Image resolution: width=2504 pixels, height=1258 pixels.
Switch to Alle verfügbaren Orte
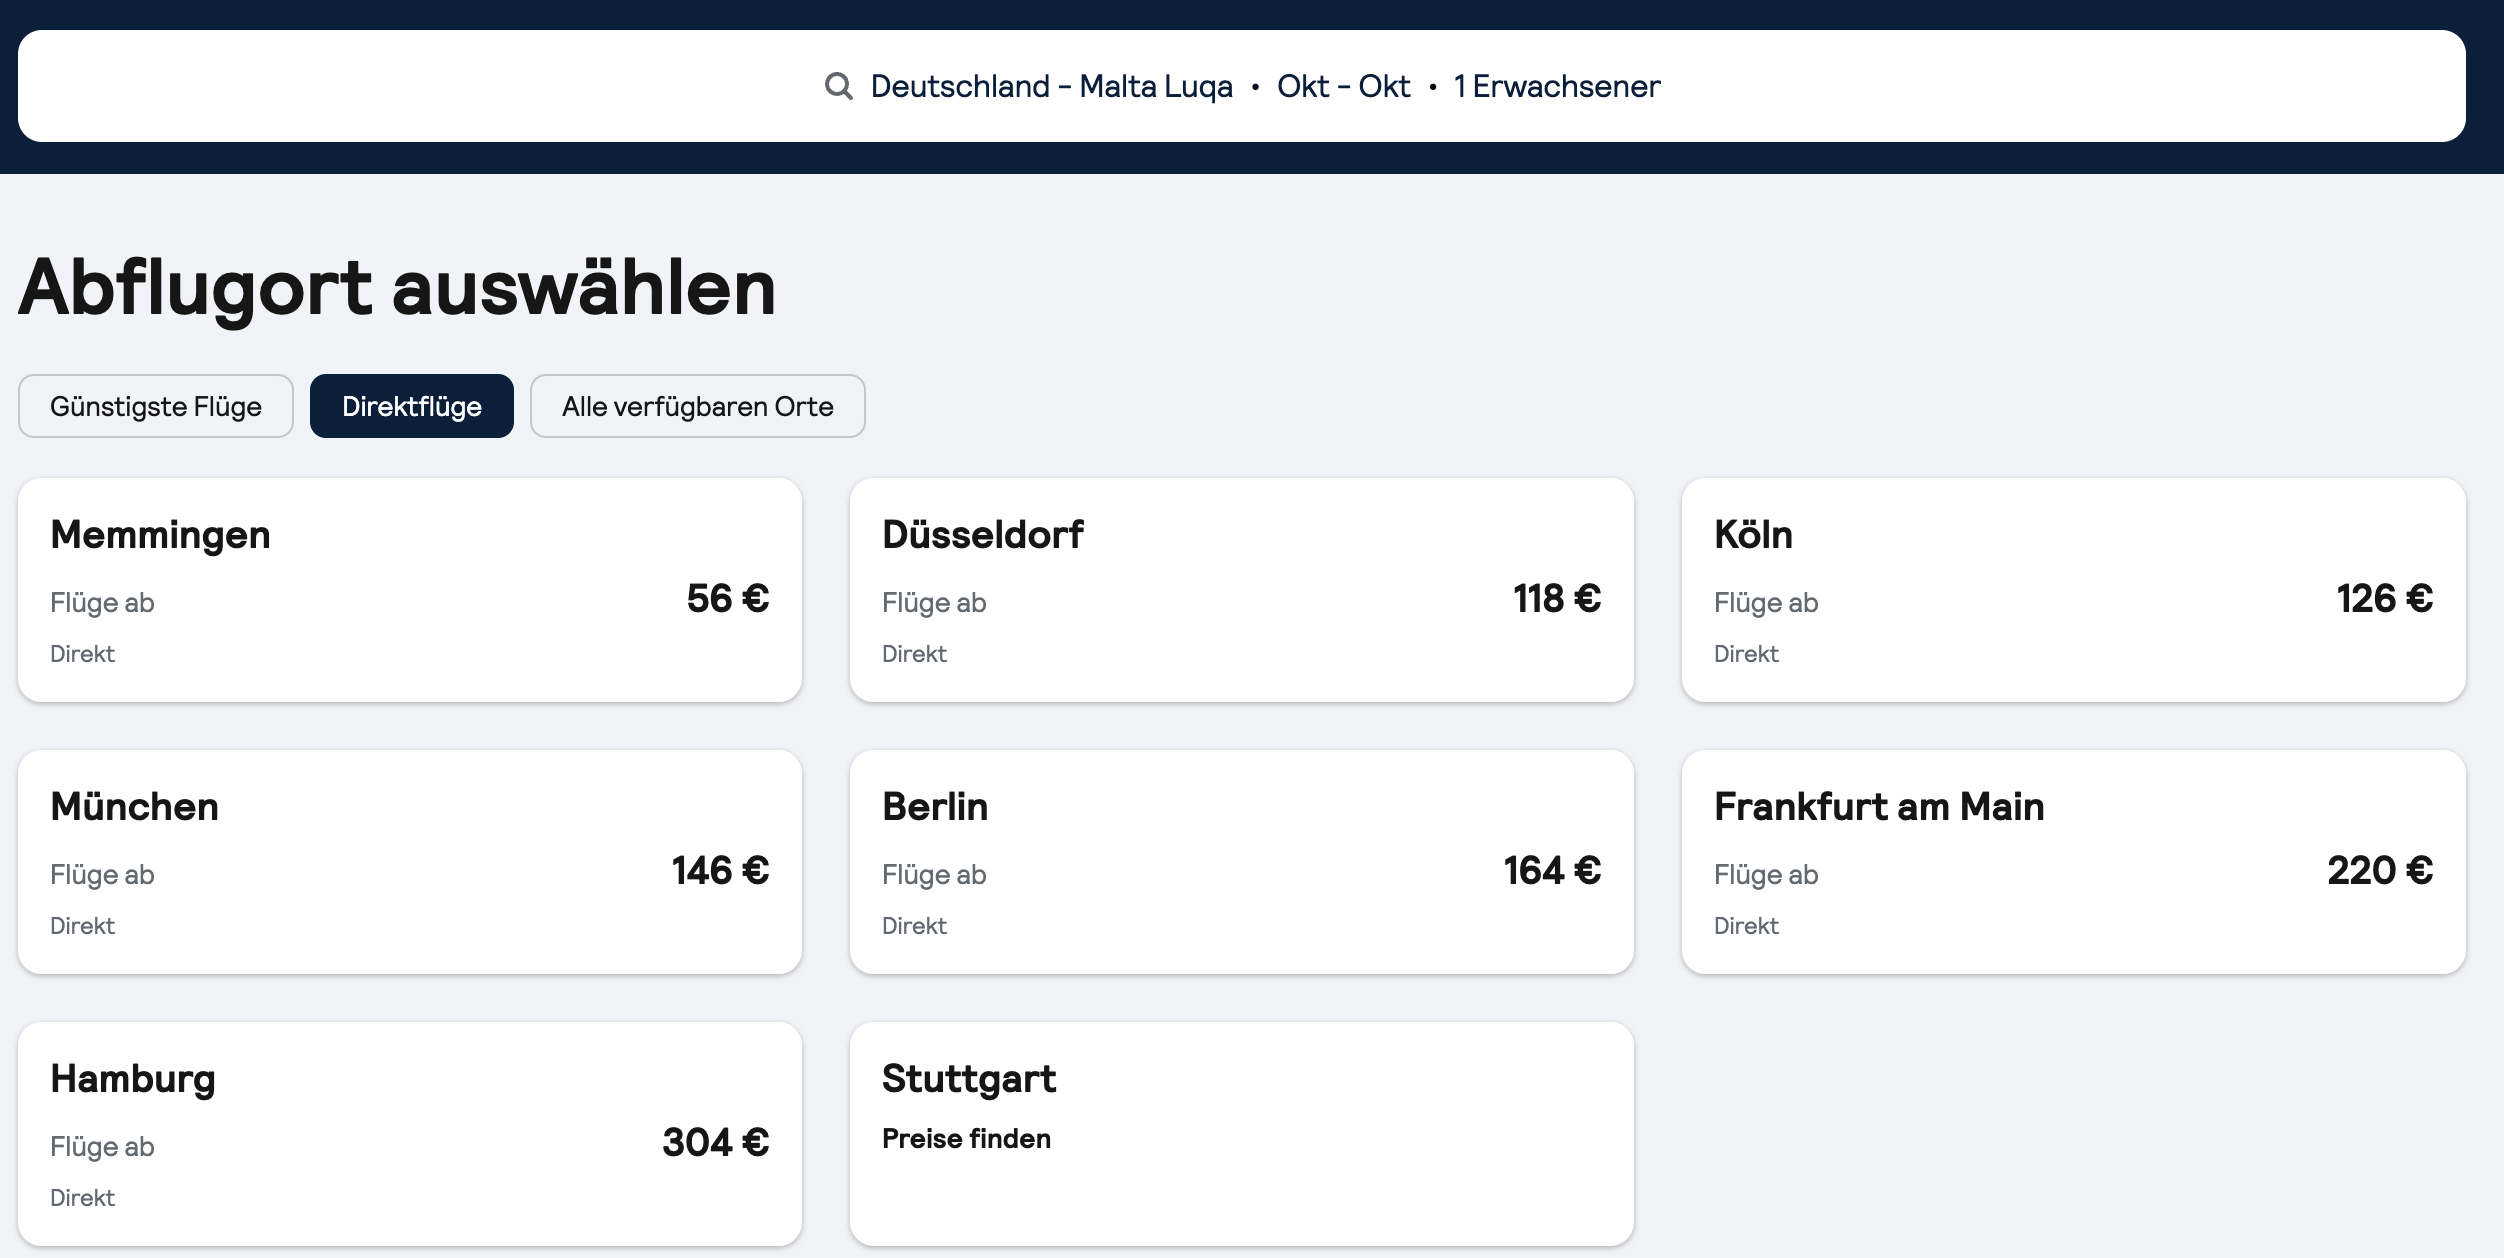click(697, 406)
